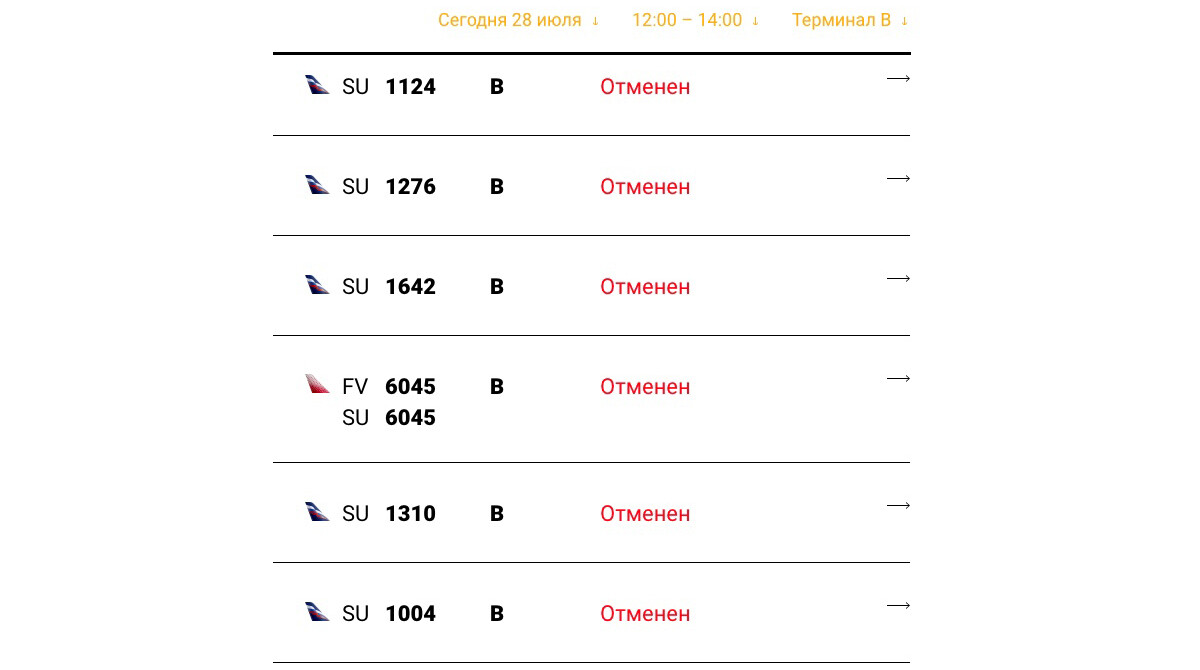1200x670 pixels.
Task: Select flight row SU 1124
Action: click(592, 94)
